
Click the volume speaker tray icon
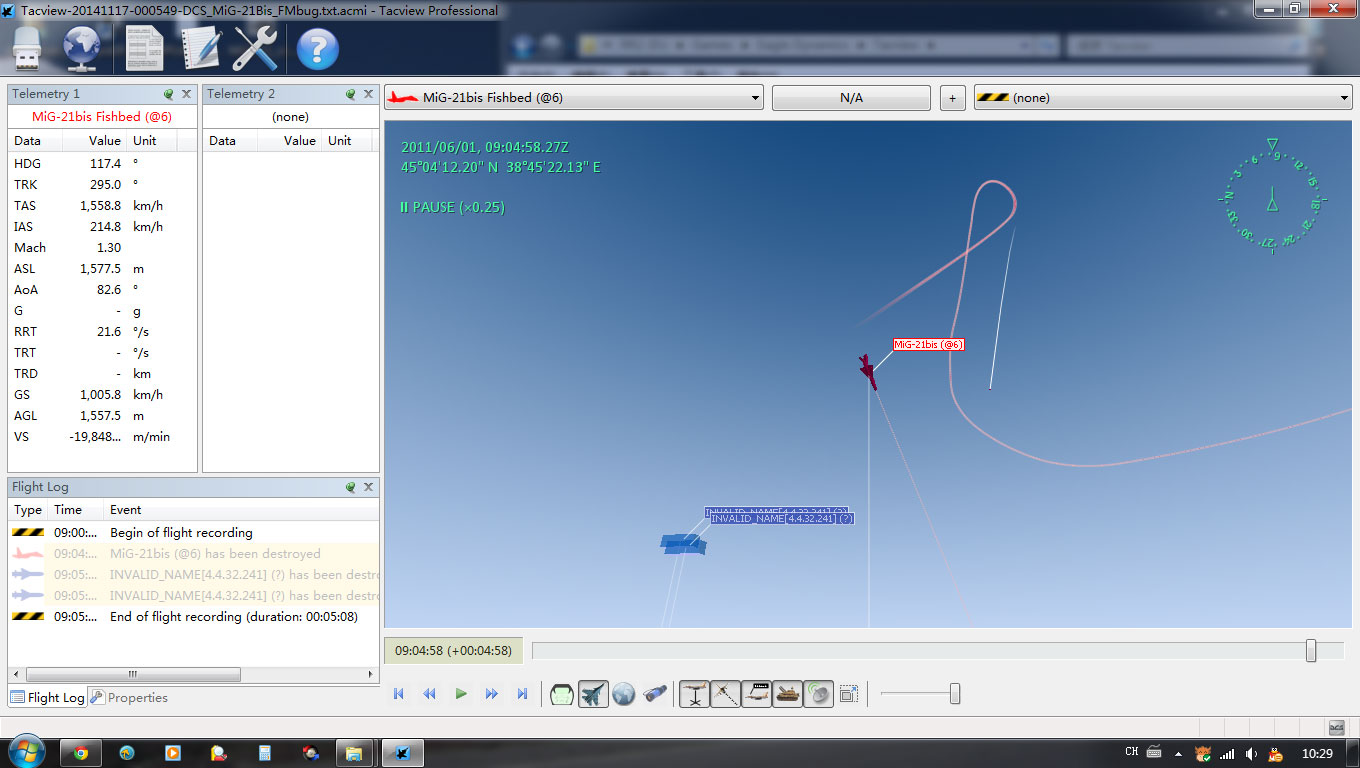pos(1251,753)
